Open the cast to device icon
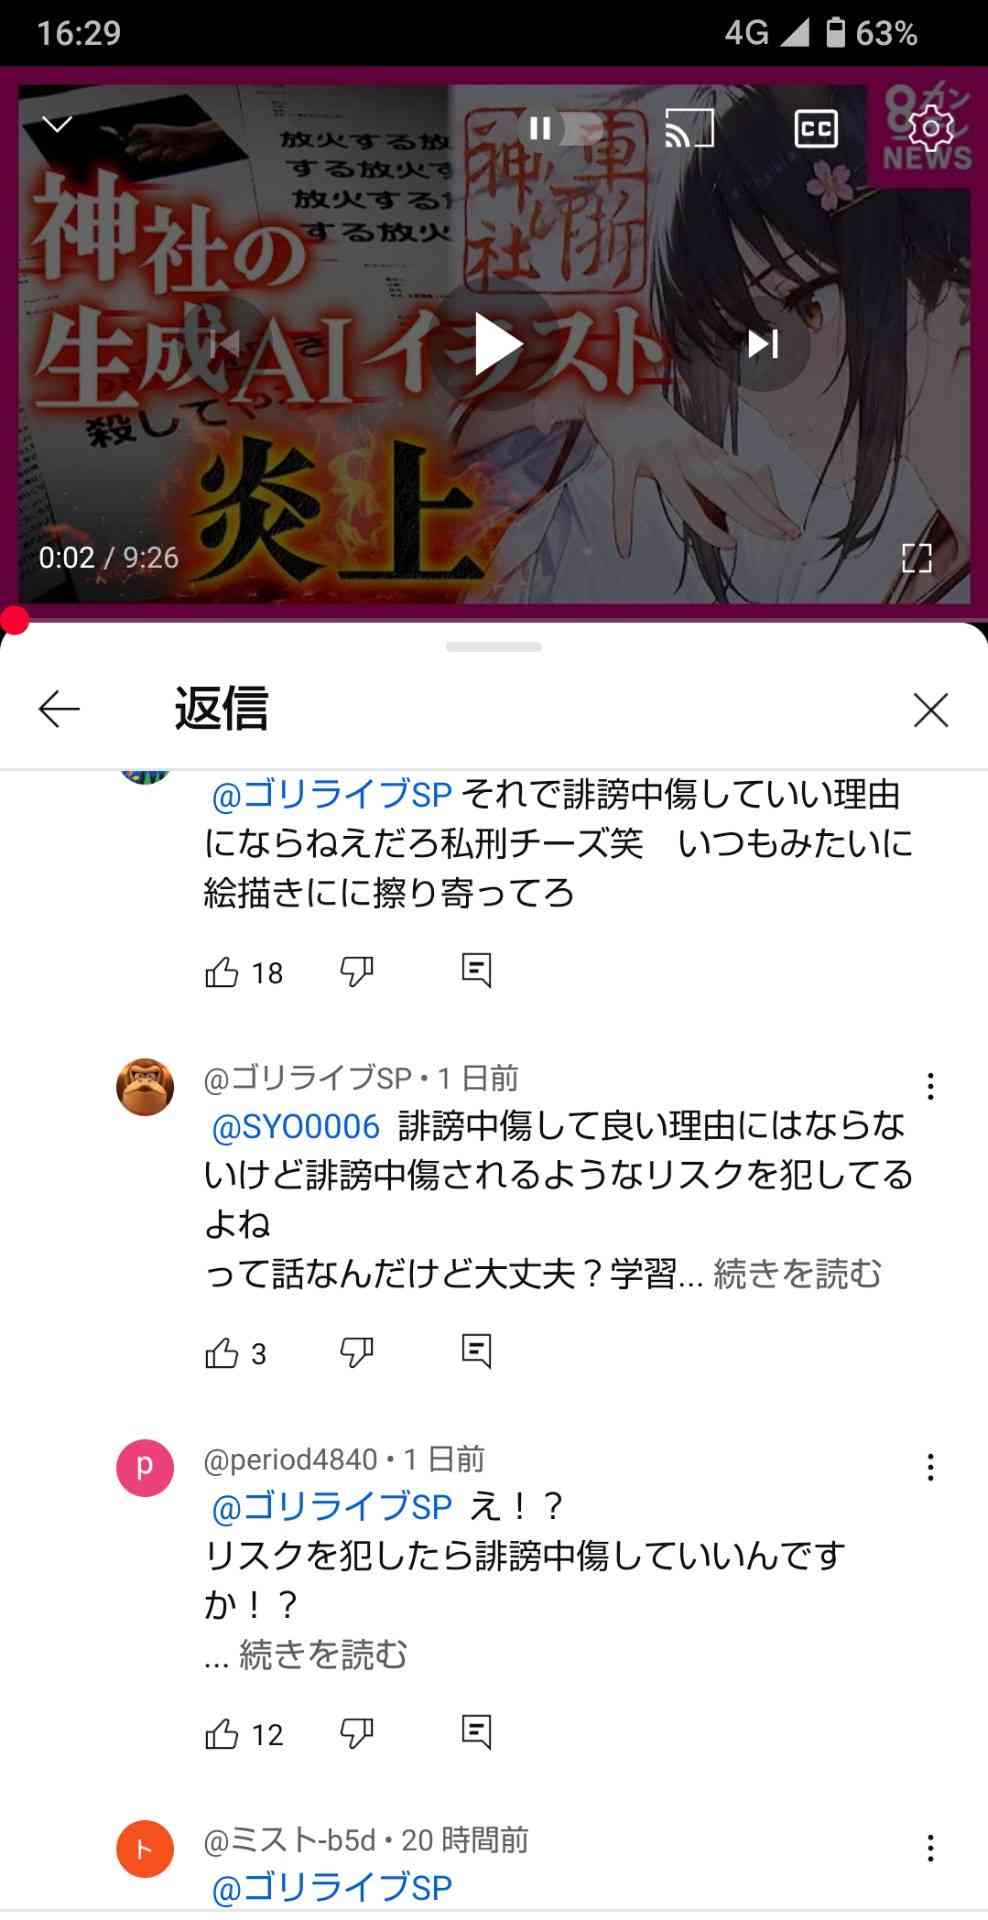 tap(689, 128)
